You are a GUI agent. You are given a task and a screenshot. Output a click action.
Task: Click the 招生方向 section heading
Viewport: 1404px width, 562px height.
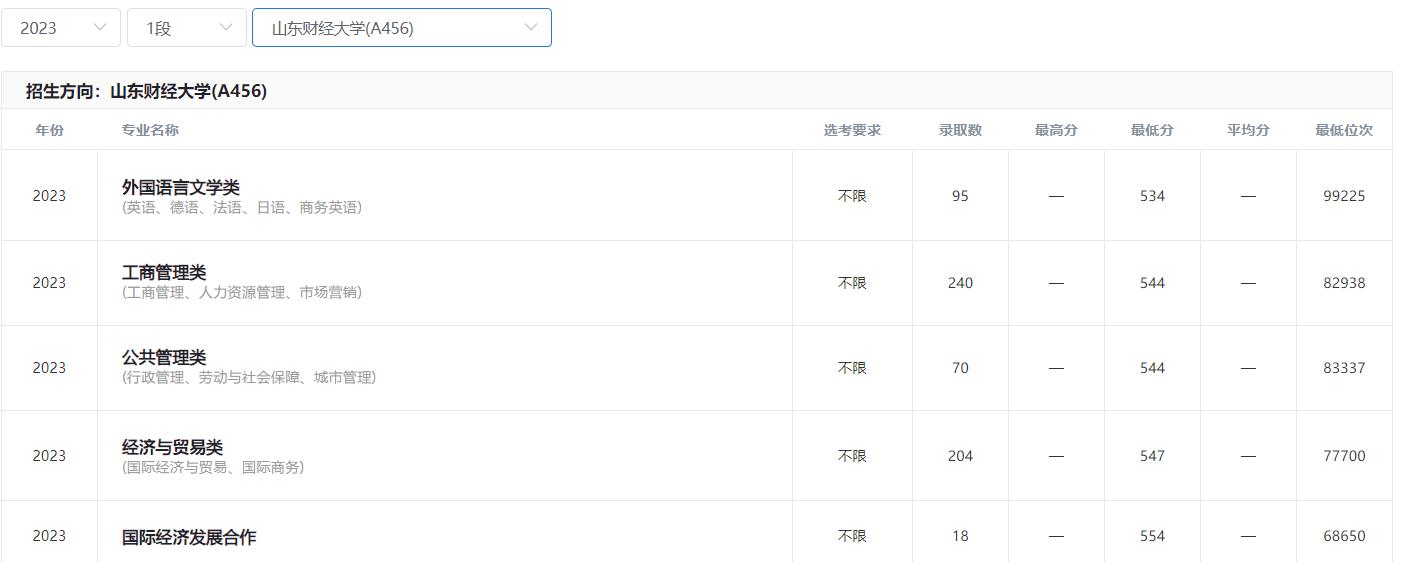pos(146,91)
